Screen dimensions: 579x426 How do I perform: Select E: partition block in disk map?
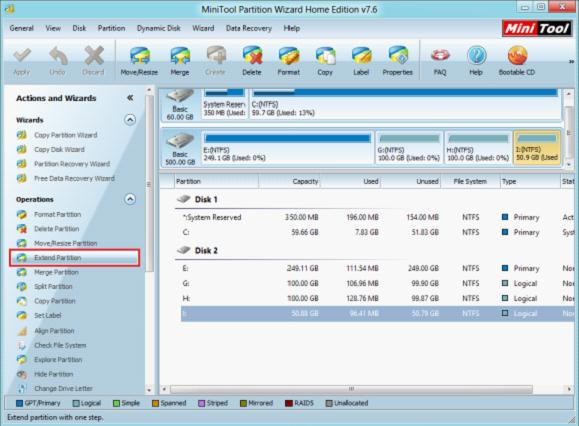287,148
